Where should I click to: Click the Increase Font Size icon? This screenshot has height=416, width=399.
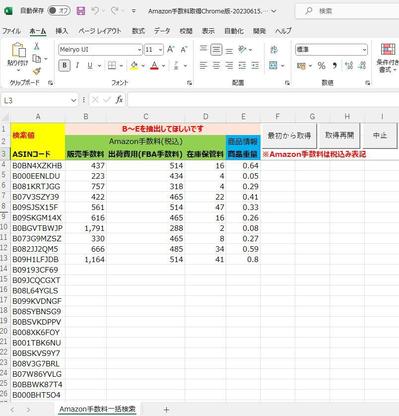171,50
